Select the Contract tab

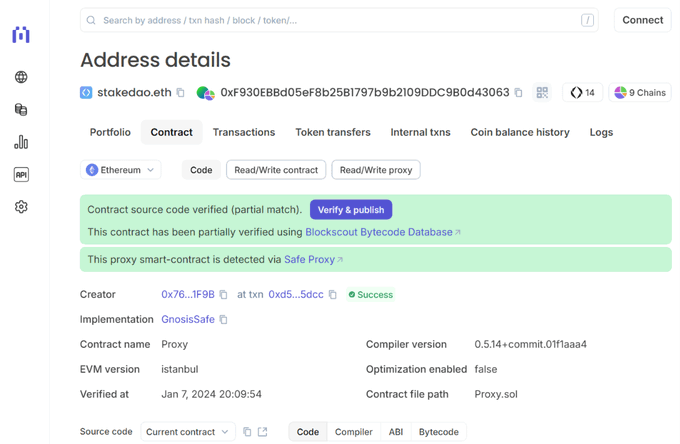[x=171, y=132]
